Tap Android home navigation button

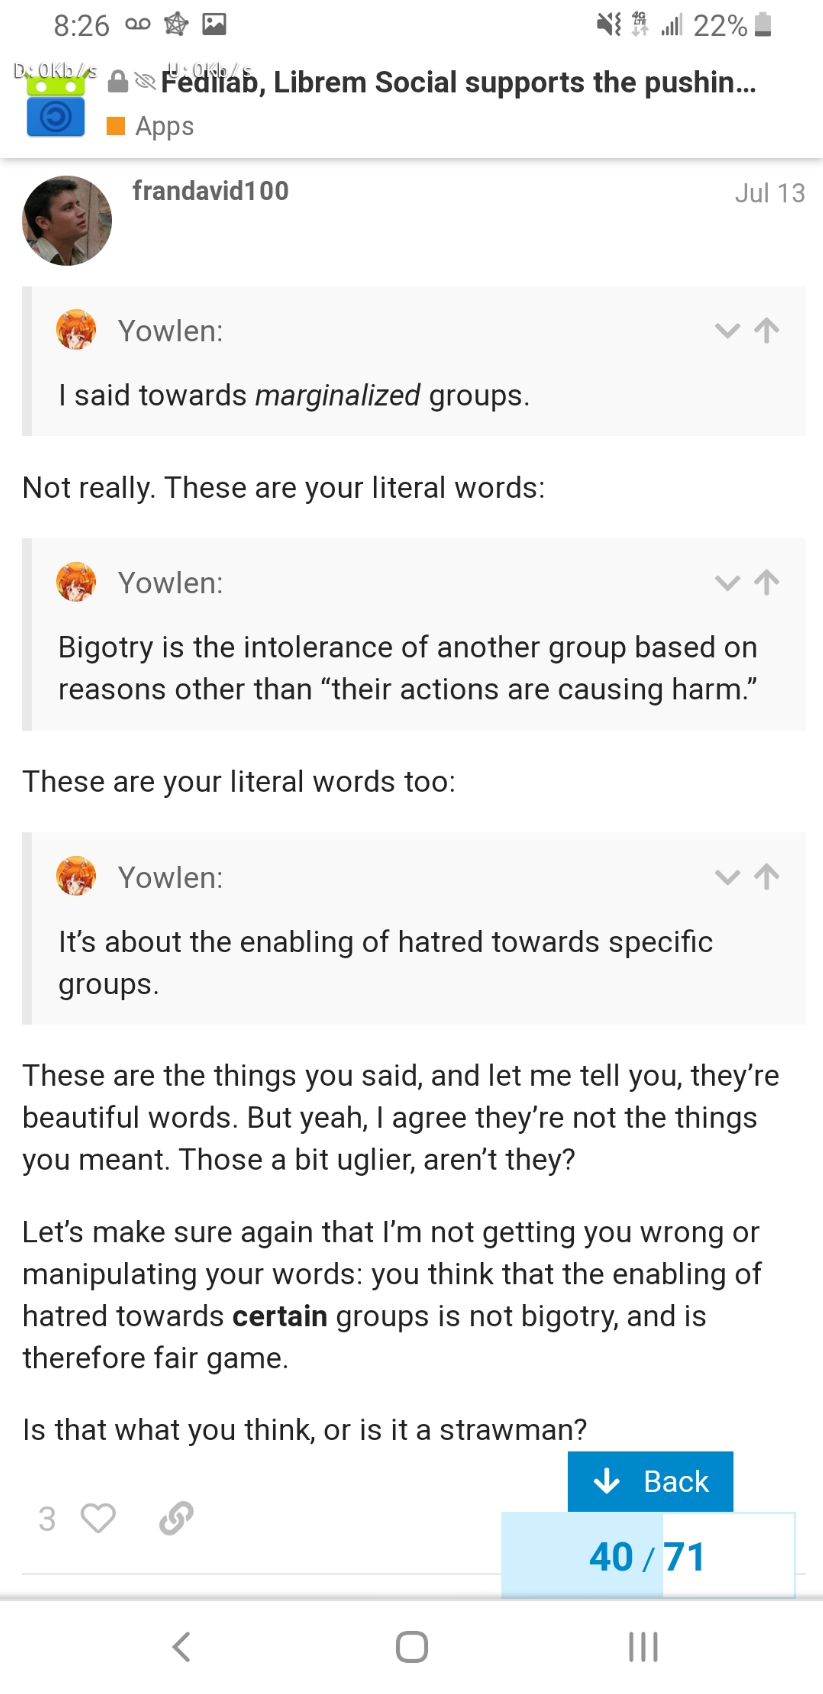click(x=412, y=1646)
